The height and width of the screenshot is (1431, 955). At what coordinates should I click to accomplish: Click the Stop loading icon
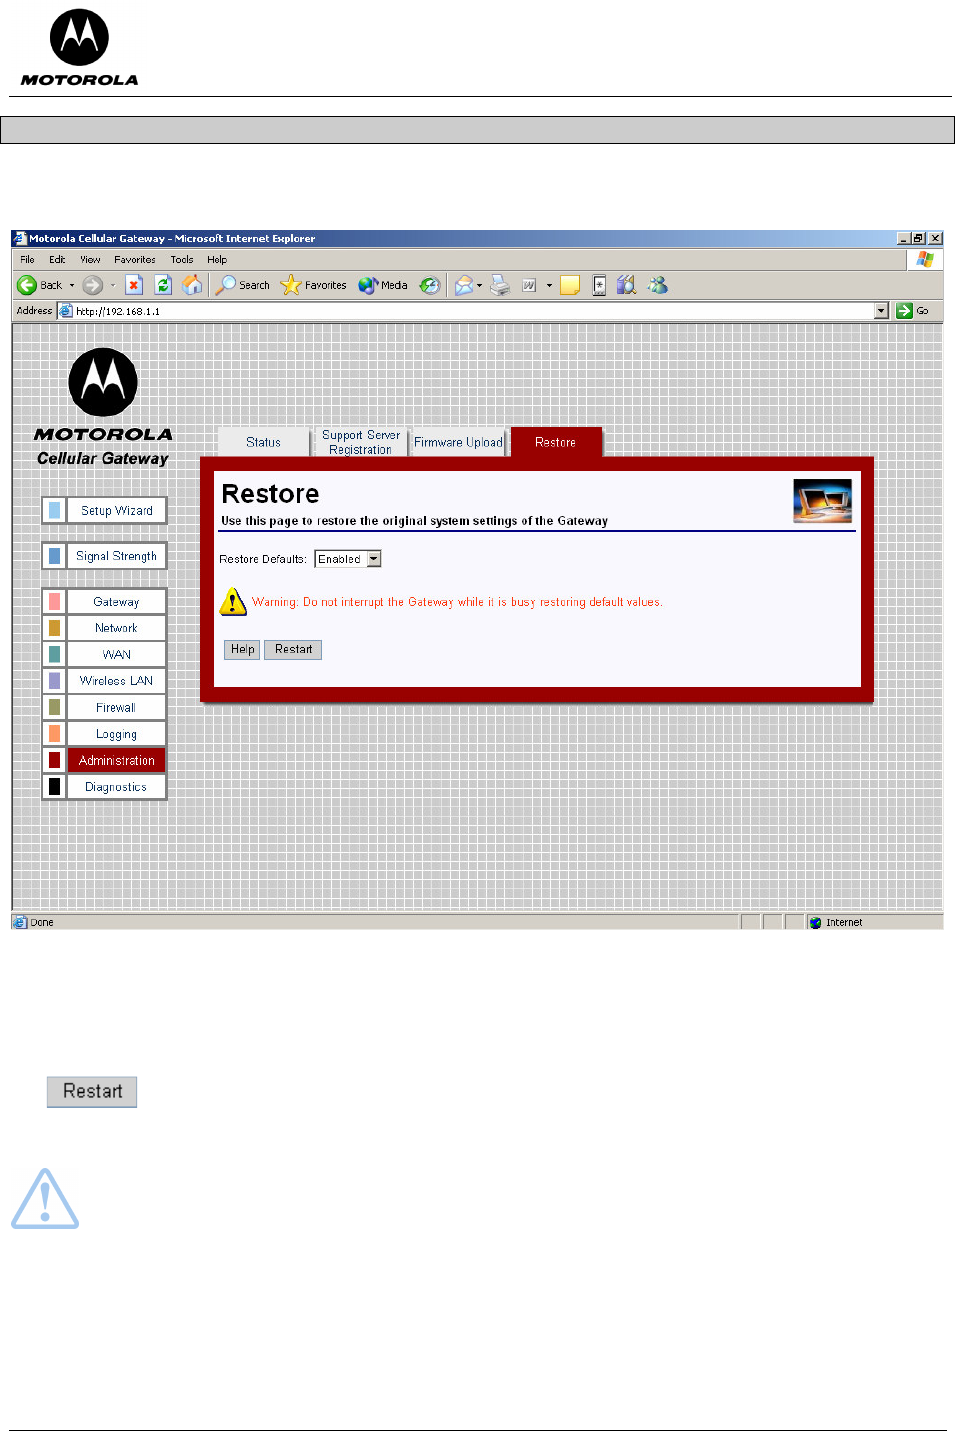pos(134,285)
